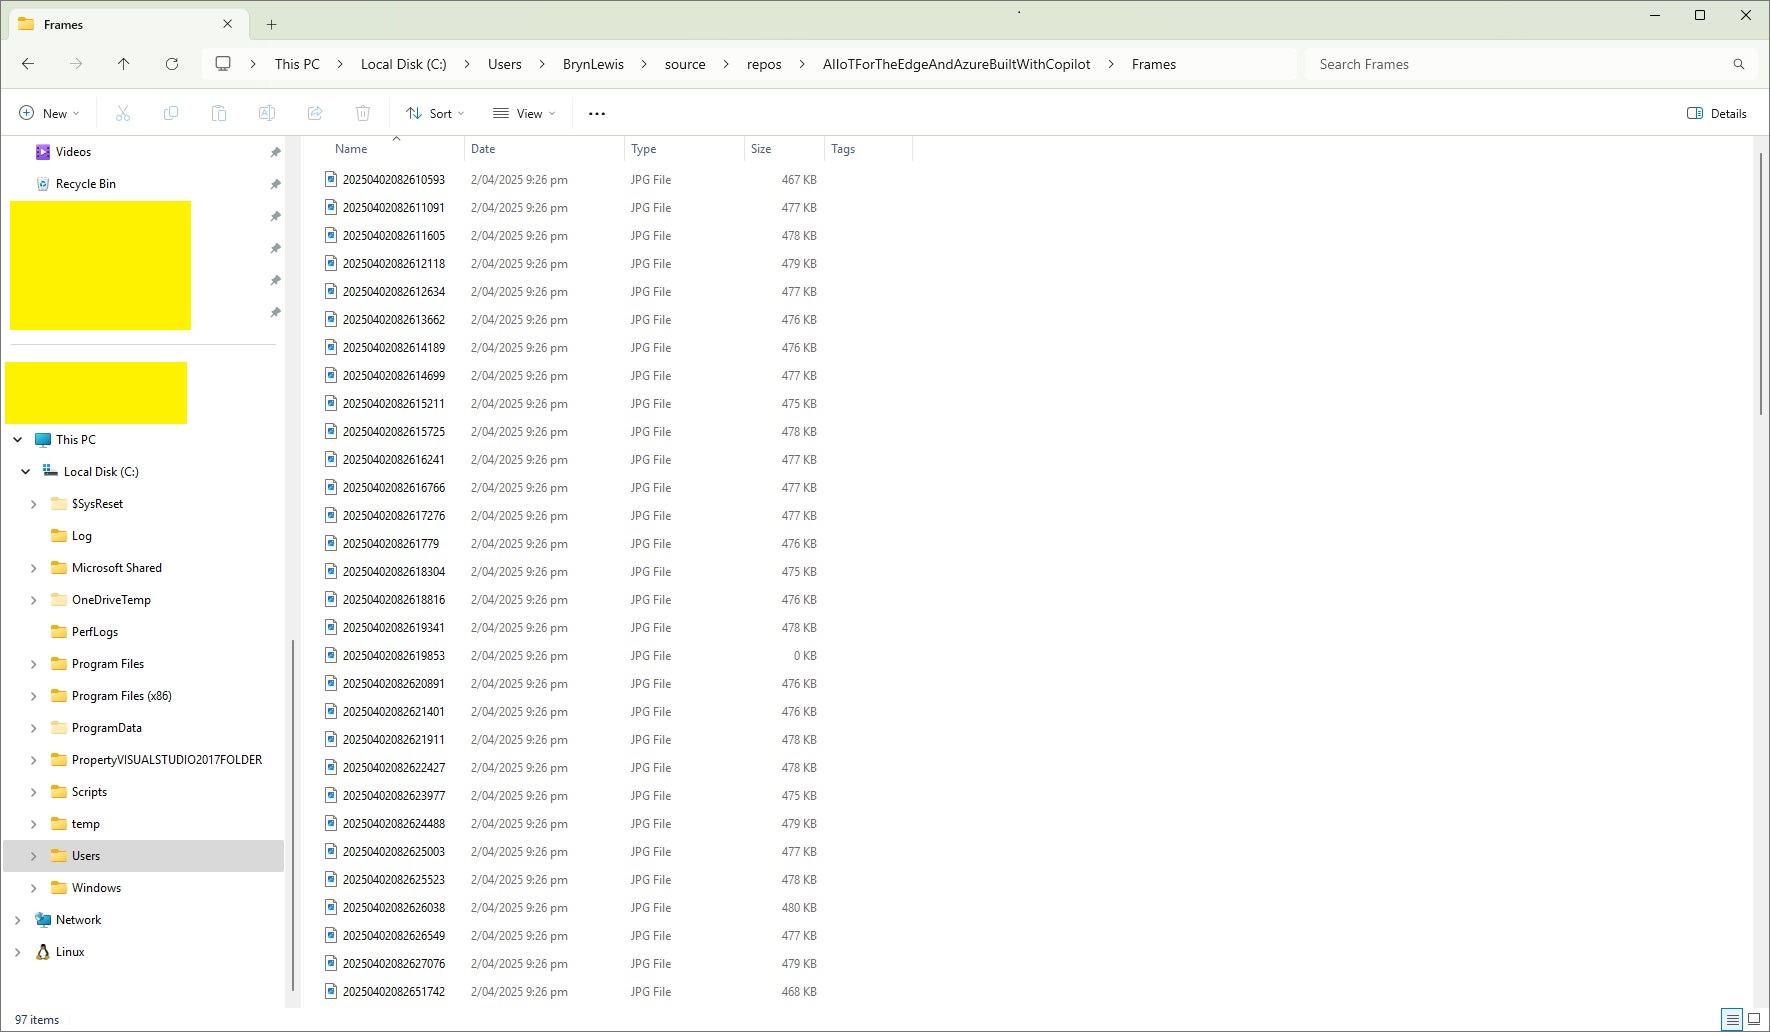Click in the Search Frames field
The width and height of the screenshot is (1770, 1032).
(1520, 64)
